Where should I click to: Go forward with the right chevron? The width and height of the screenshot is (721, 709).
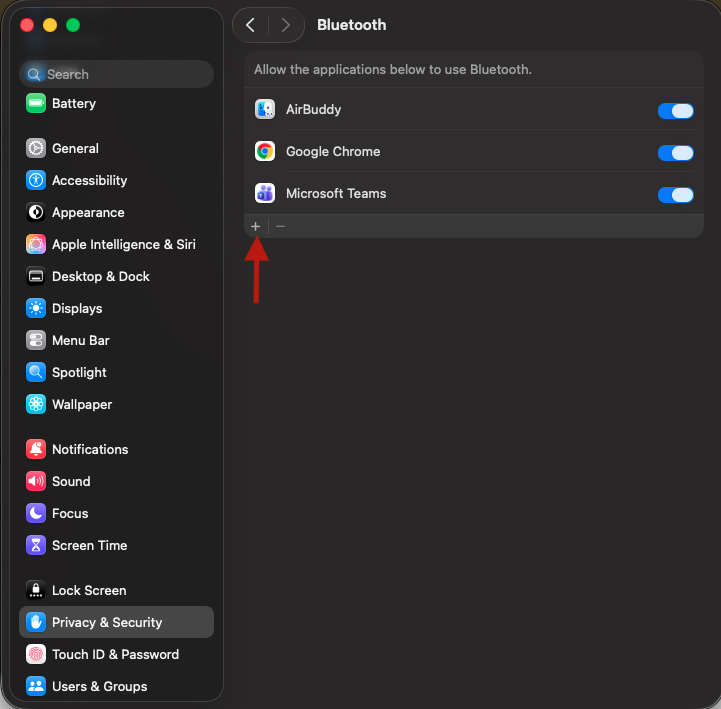pos(286,25)
